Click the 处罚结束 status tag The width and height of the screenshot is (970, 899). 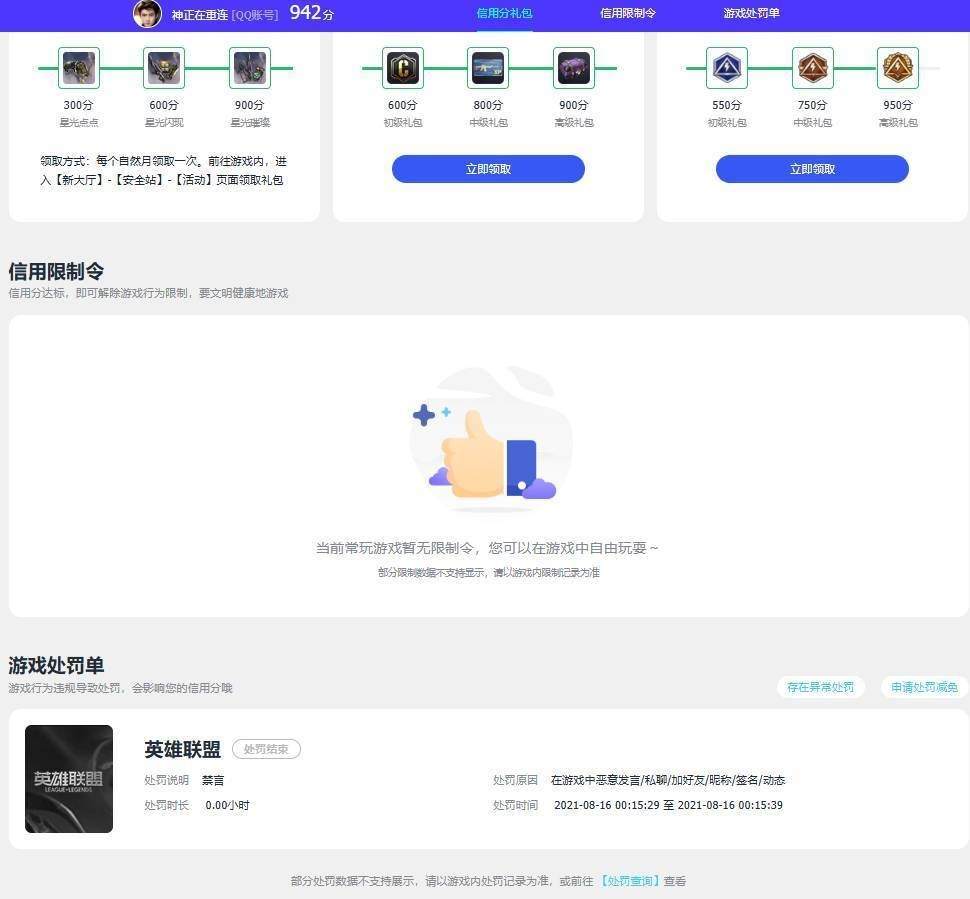266,749
